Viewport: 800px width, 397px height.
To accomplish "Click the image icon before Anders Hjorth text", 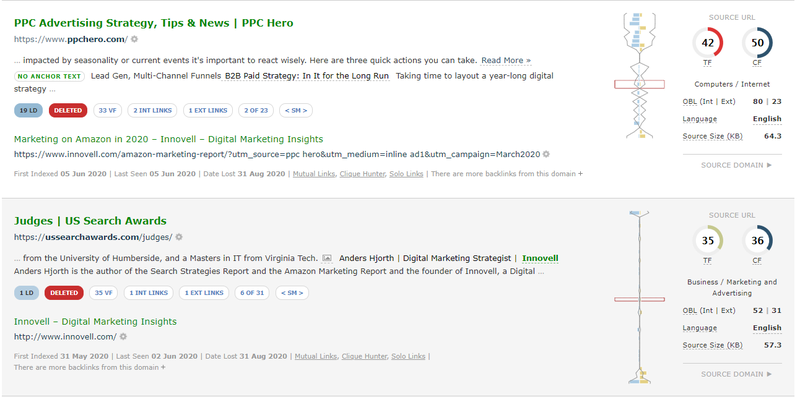I will point(328,258).
